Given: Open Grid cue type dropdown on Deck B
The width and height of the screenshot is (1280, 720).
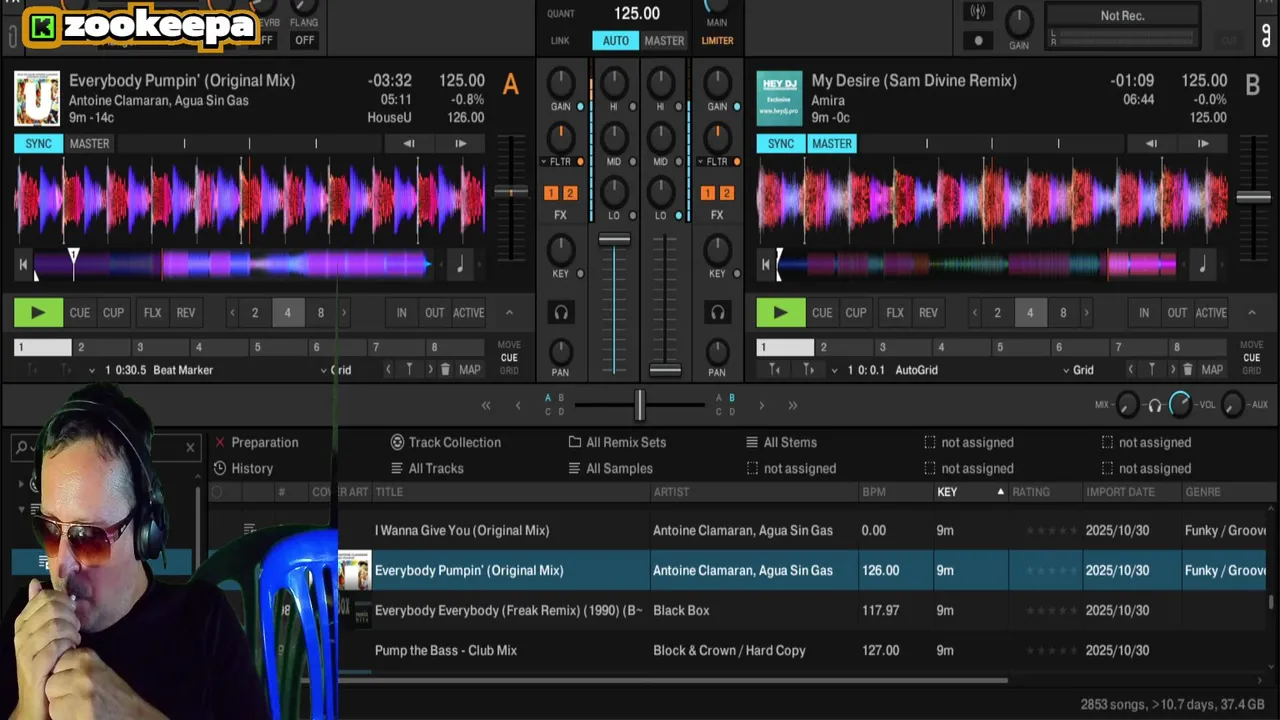Looking at the screenshot, I should [1078, 370].
